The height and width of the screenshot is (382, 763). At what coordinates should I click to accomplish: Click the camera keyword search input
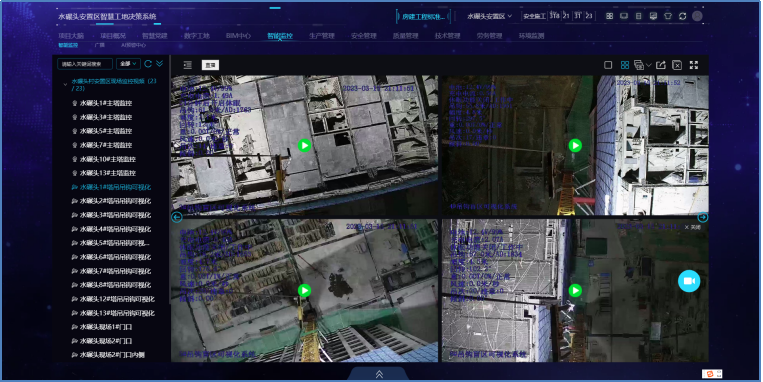click(85, 64)
